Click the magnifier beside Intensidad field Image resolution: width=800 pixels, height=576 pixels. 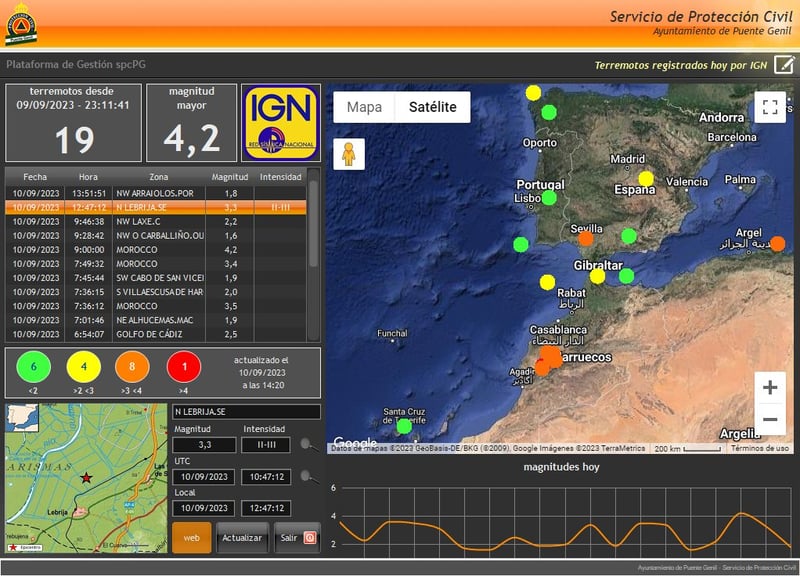click(x=310, y=446)
